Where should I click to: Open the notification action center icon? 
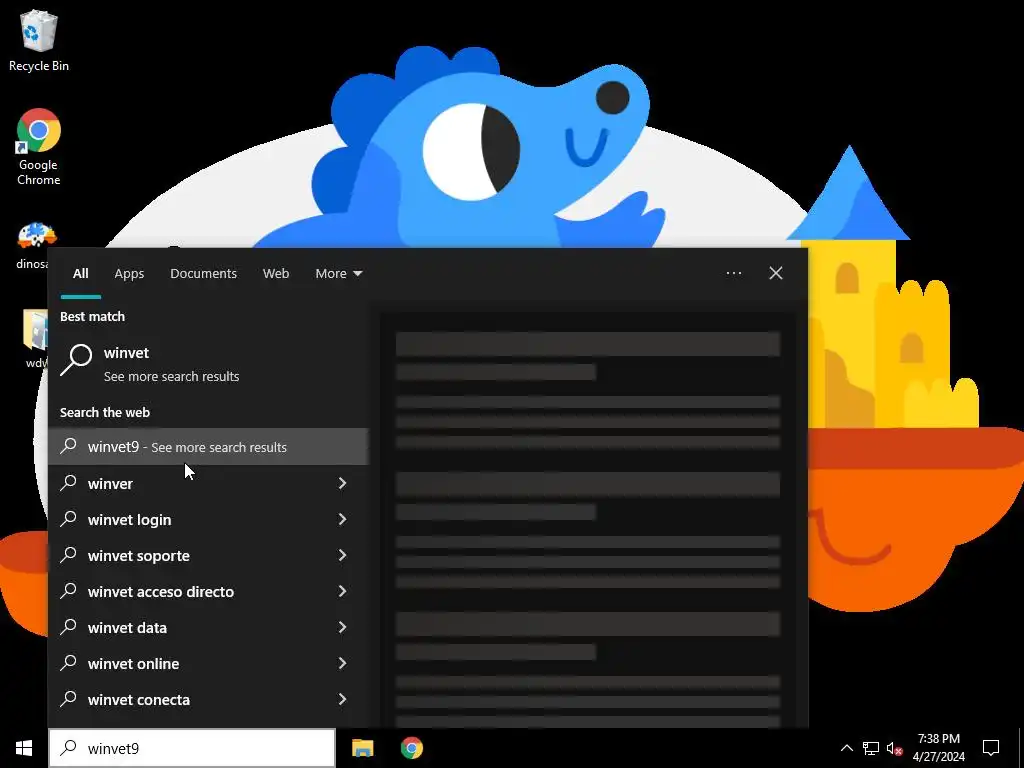click(x=991, y=748)
